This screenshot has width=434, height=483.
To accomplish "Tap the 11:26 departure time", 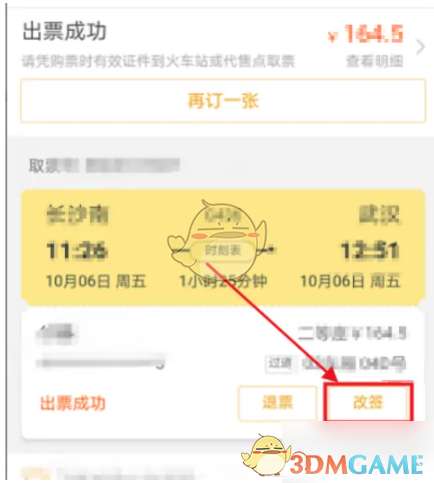I will 77,250.
